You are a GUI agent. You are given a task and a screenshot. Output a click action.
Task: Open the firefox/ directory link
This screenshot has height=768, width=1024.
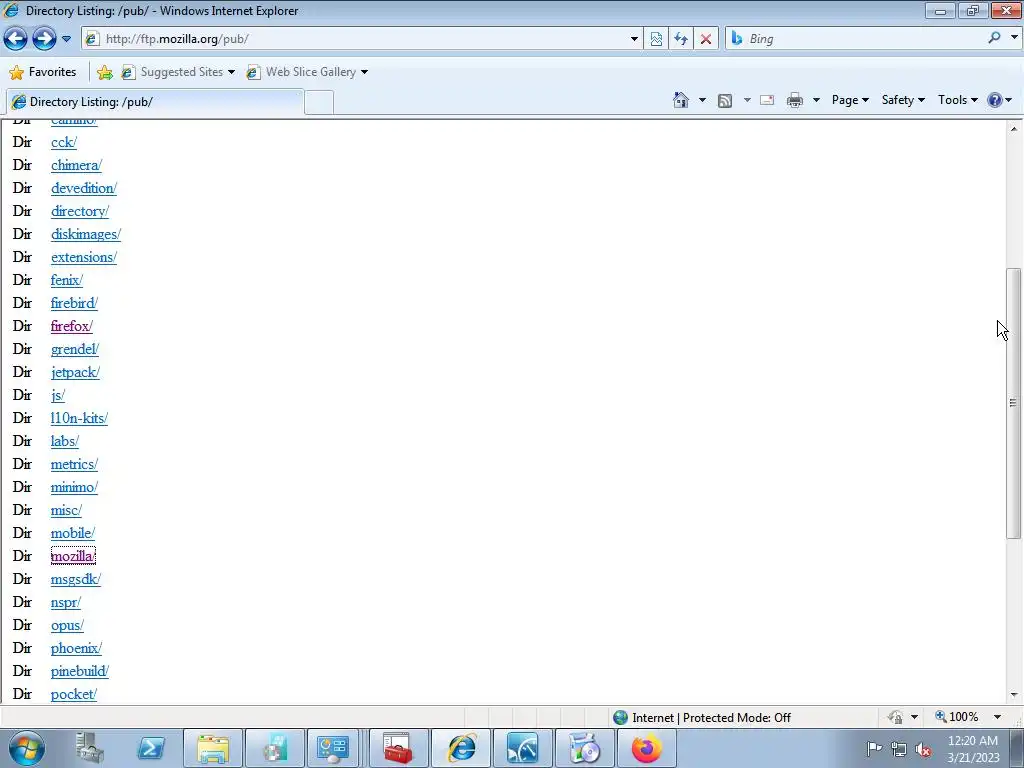(72, 326)
